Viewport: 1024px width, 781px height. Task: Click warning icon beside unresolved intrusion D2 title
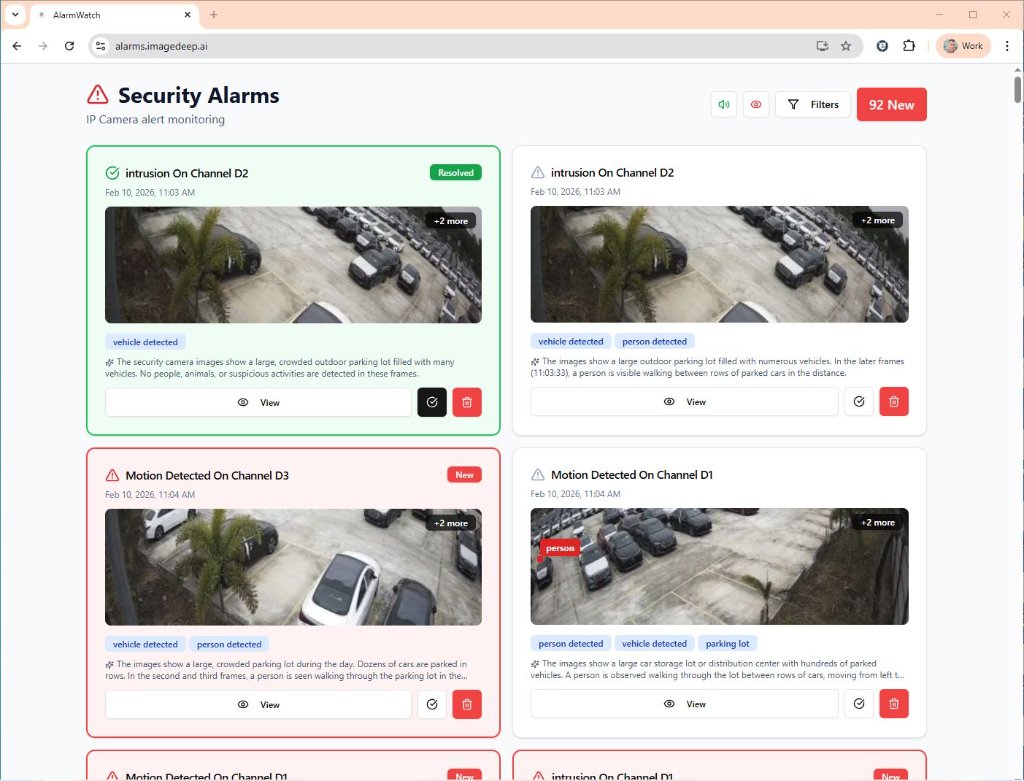pos(537,172)
